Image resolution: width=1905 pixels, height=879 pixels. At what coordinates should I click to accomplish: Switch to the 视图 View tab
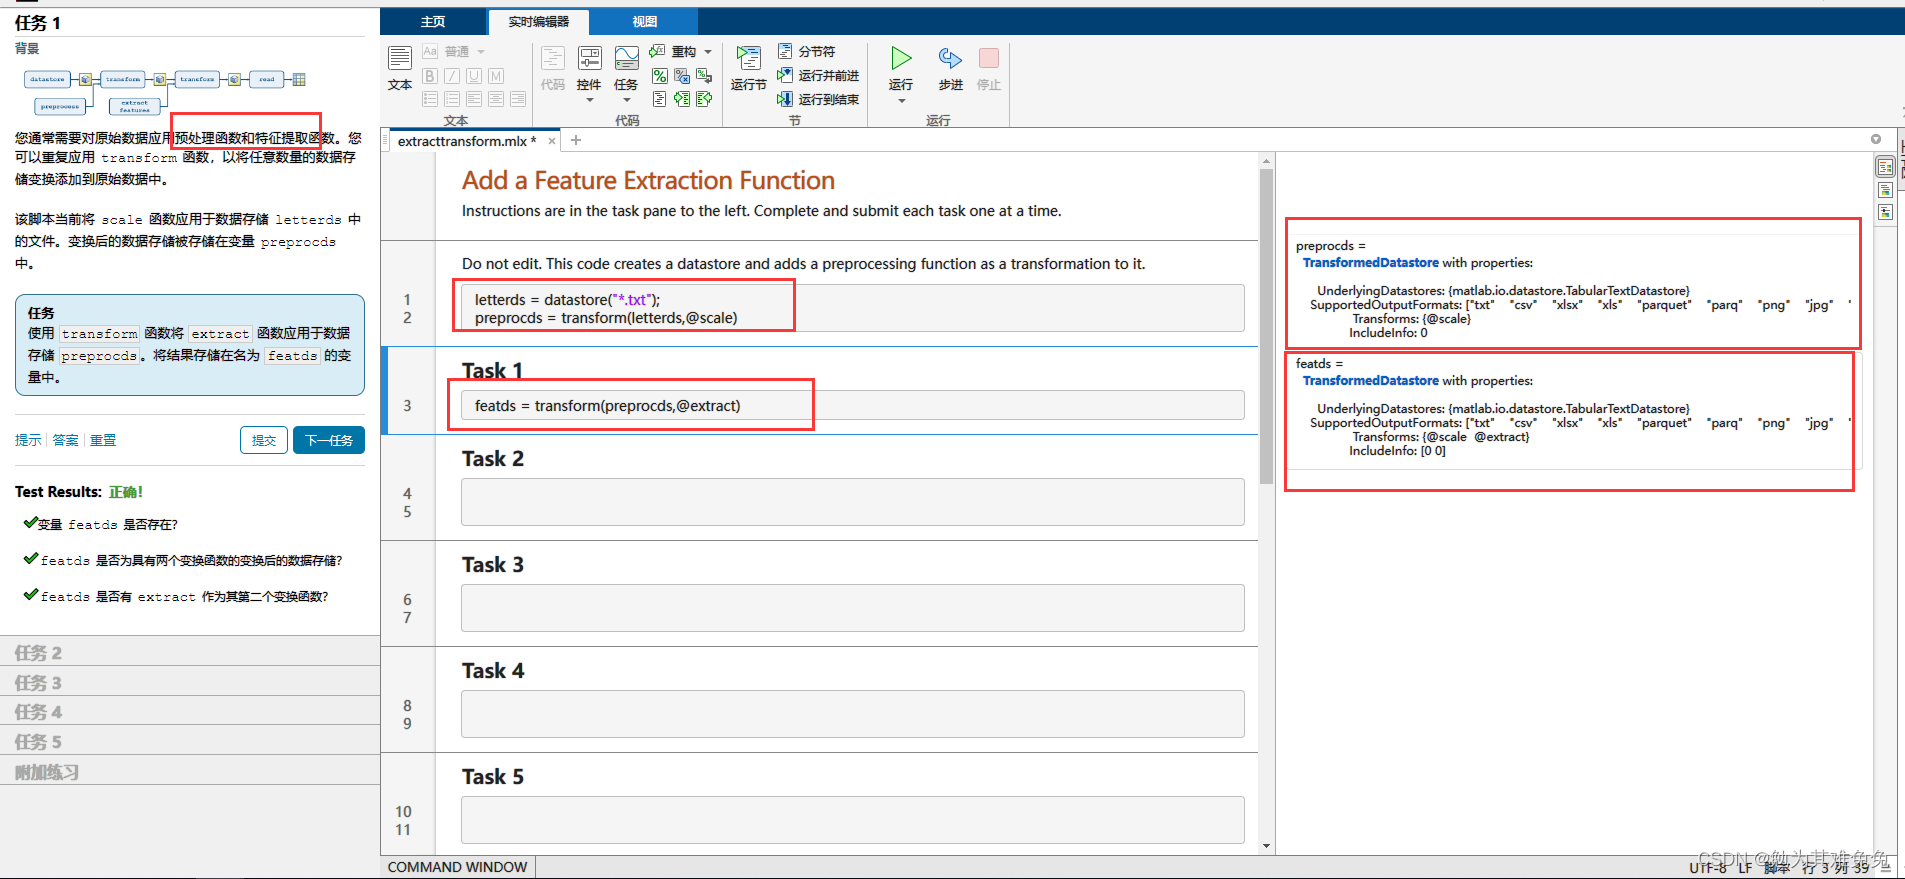pos(645,21)
